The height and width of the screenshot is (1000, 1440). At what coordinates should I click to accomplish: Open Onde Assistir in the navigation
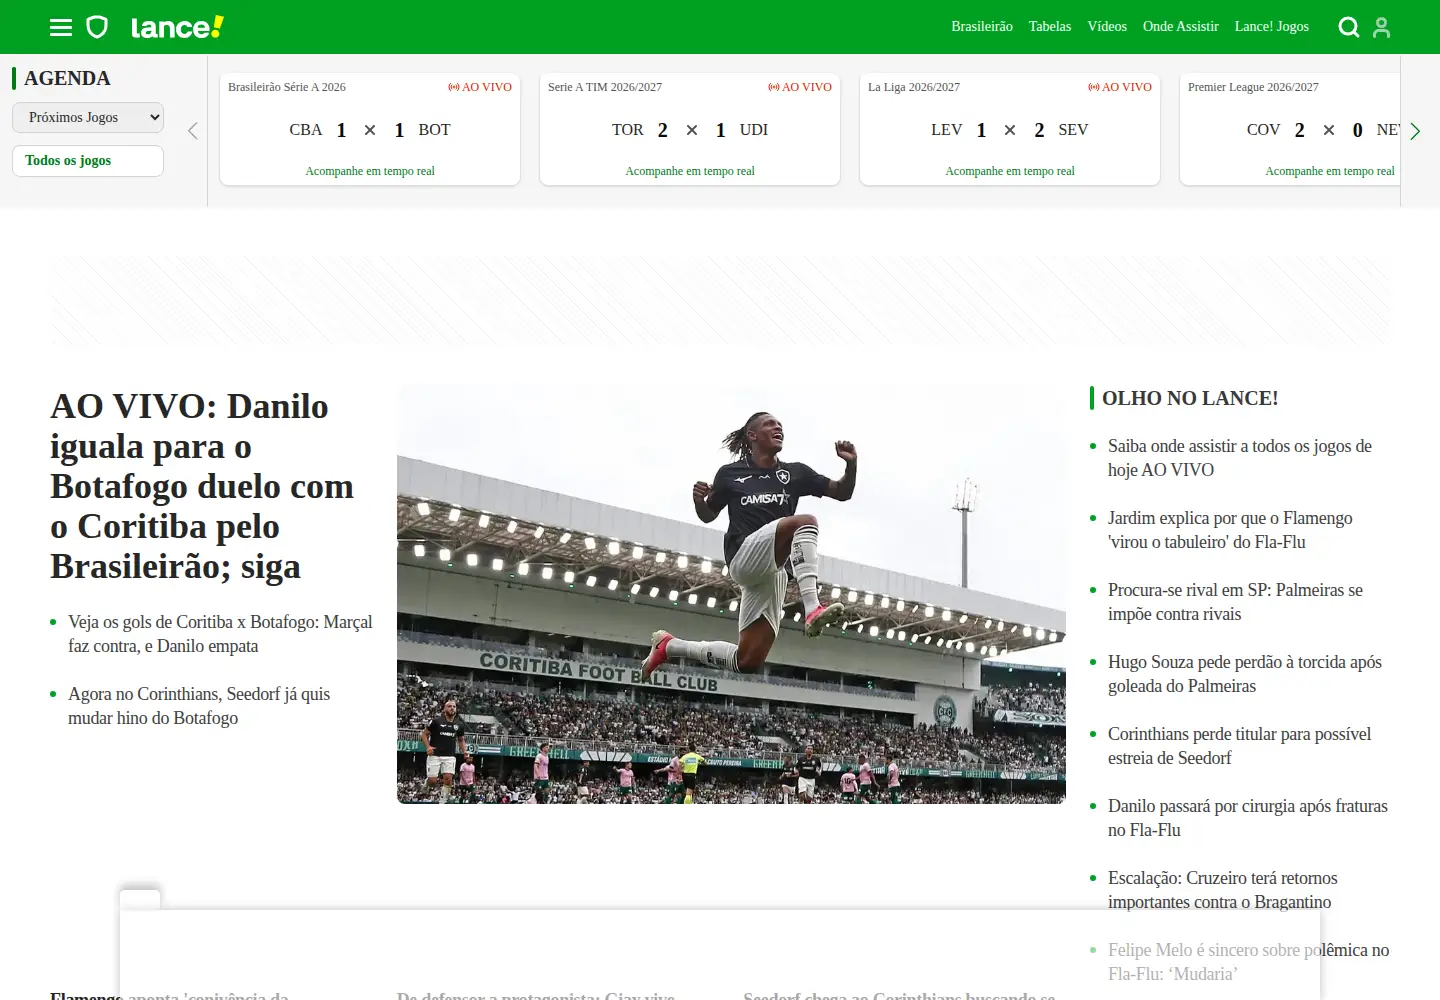(x=1181, y=27)
